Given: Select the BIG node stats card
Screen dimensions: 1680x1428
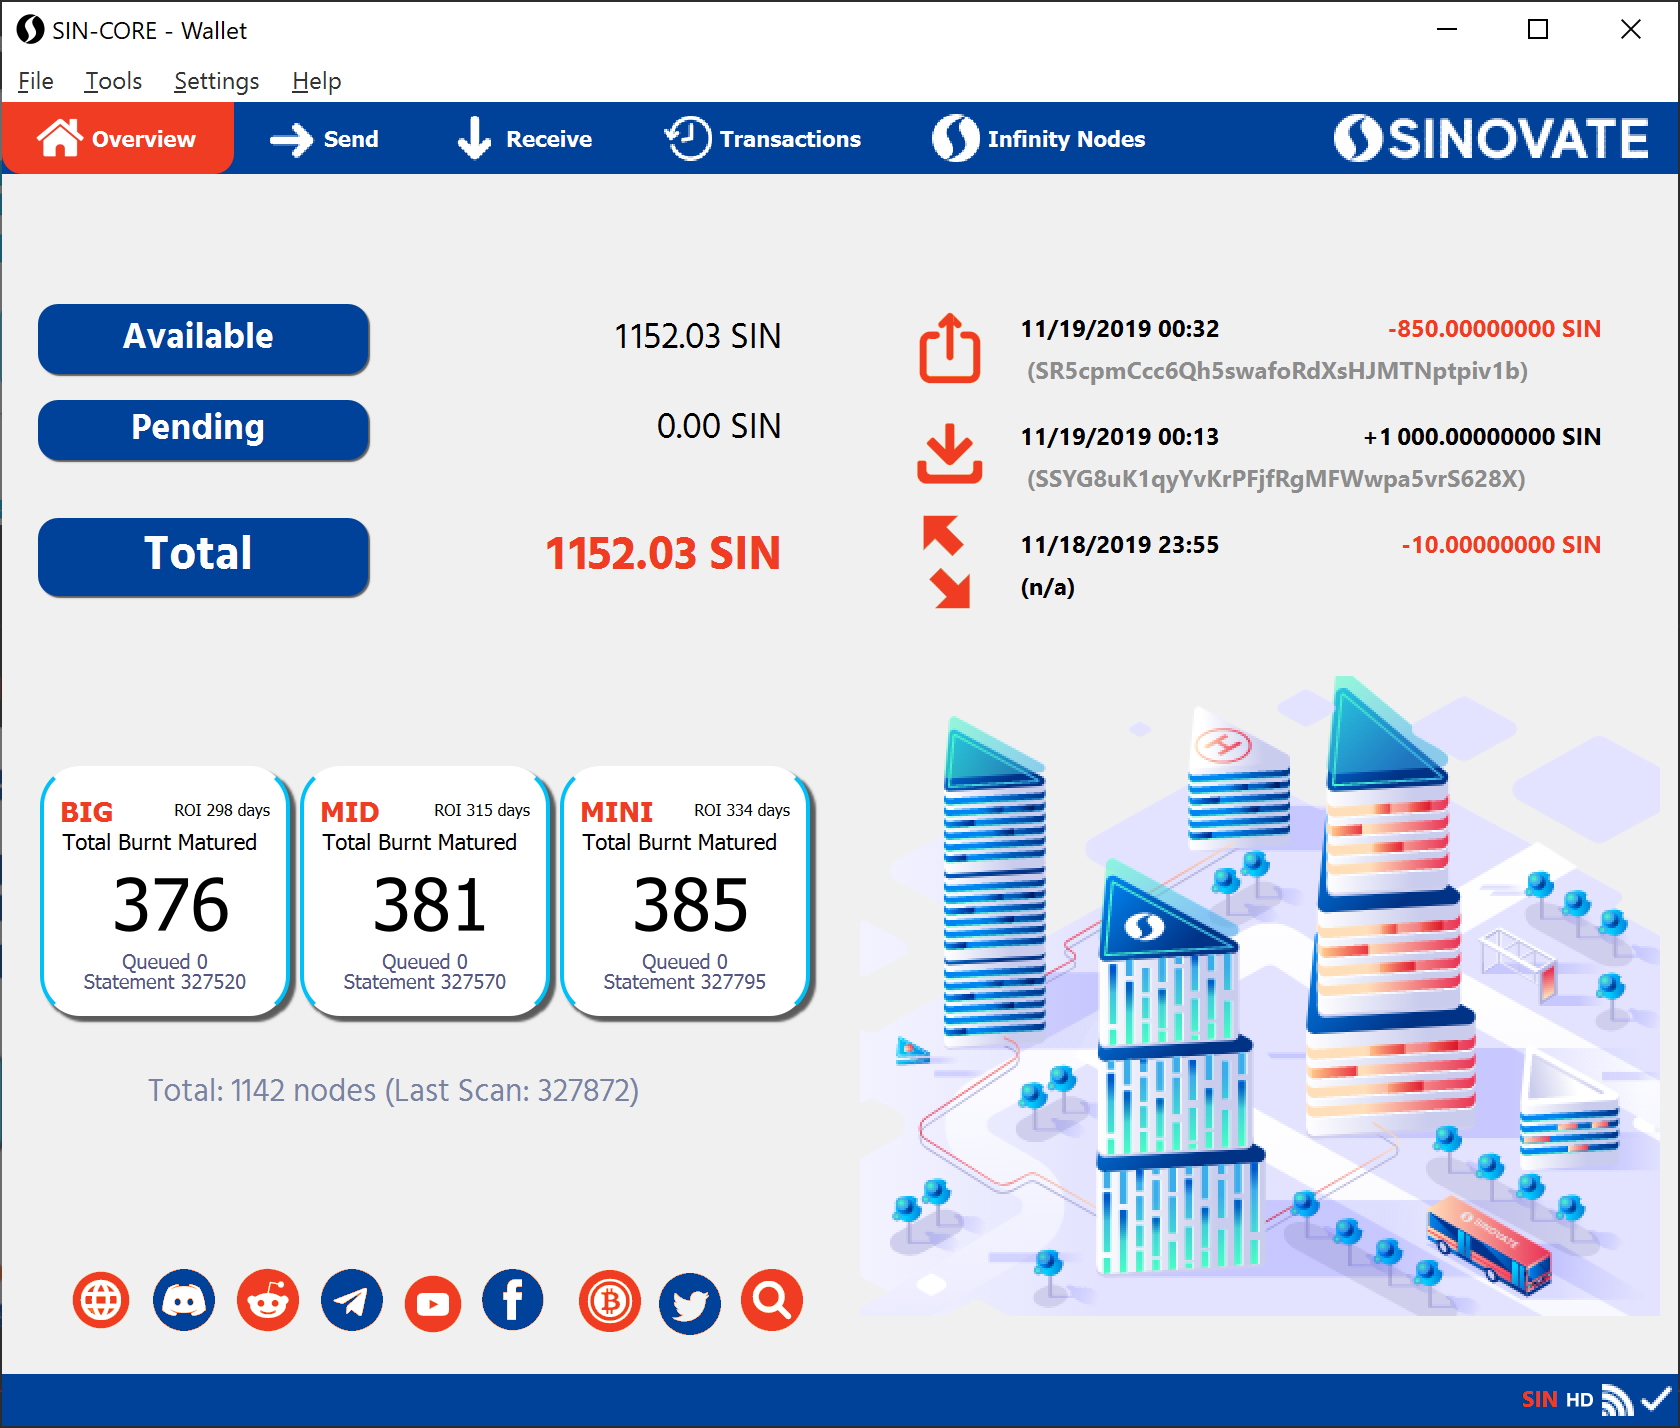Looking at the screenshot, I should tap(165, 892).
